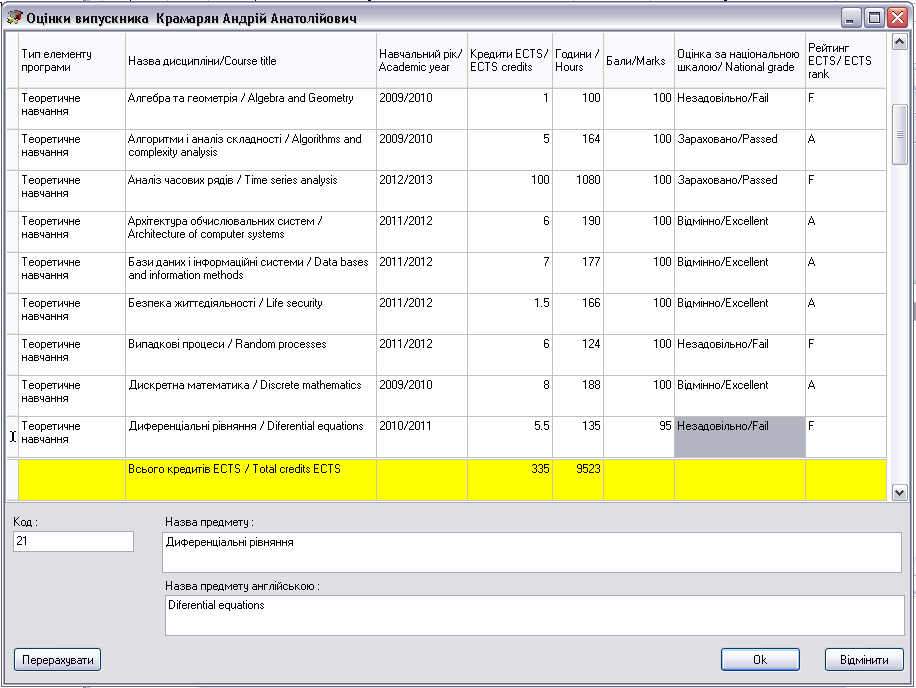Viewport: 916px width, 688px height.
Task: Click the Оцінка за національною шкалою column header
Action: [x=740, y=61]
